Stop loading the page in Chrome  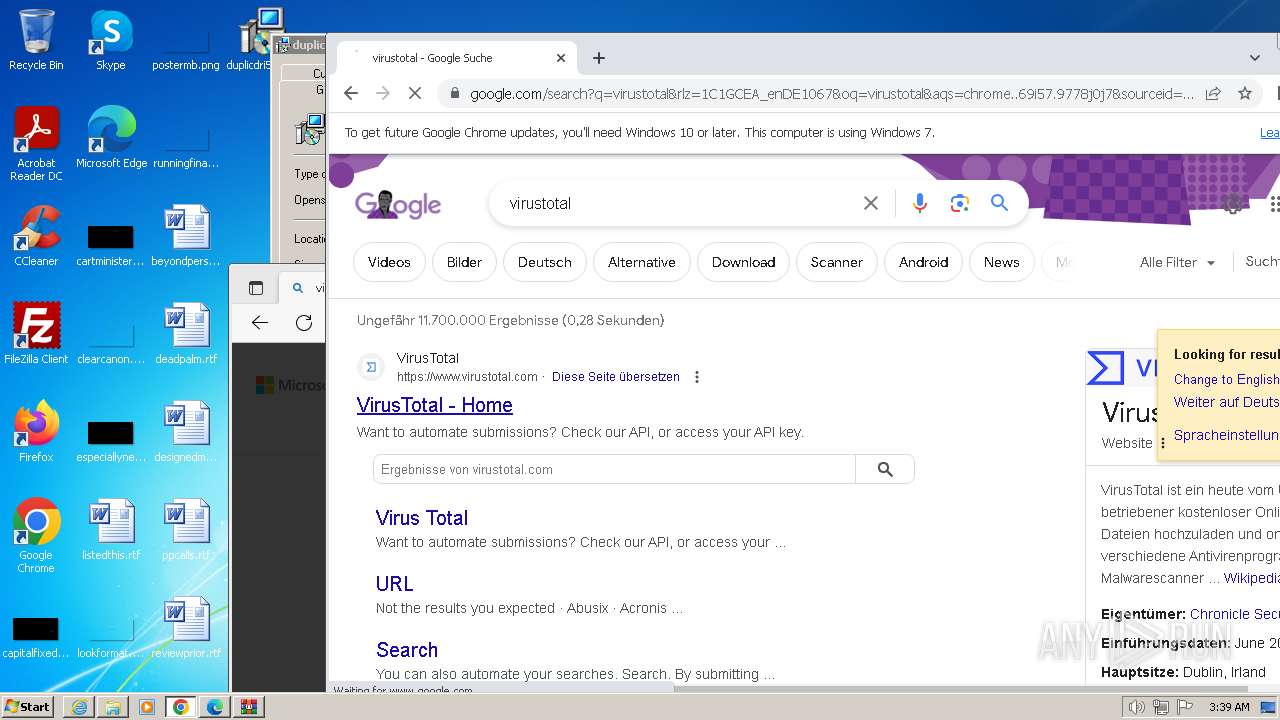(x=415, y=93)
